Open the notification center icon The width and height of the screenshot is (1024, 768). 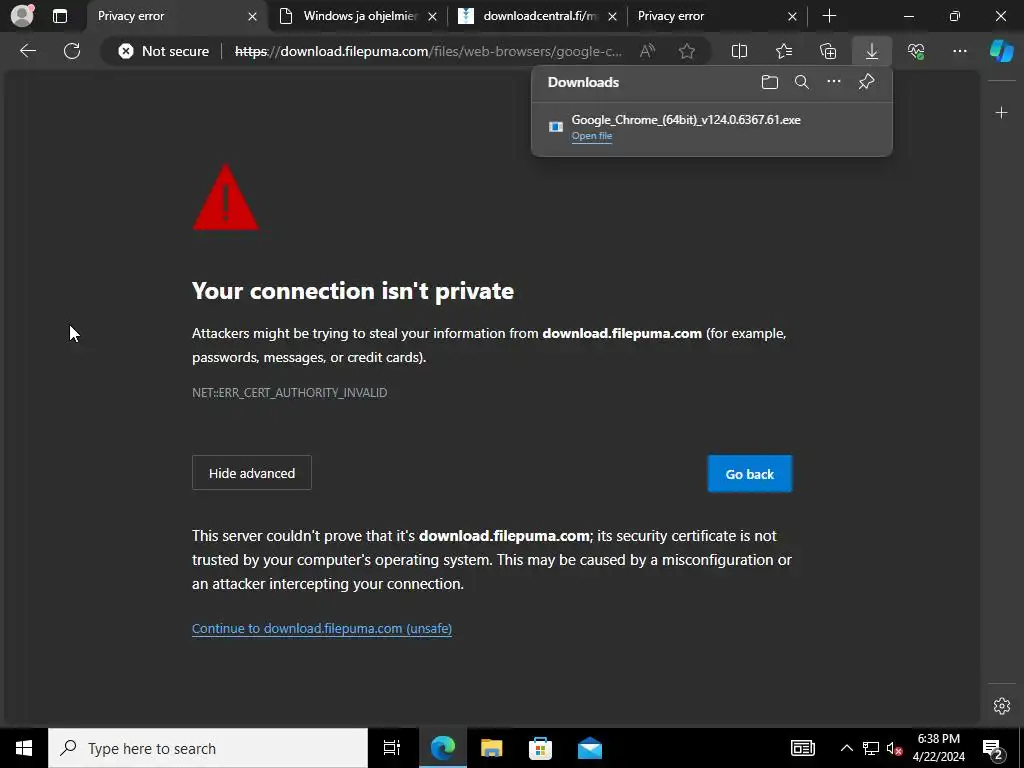pyautogui.click(x=993, y=748)
